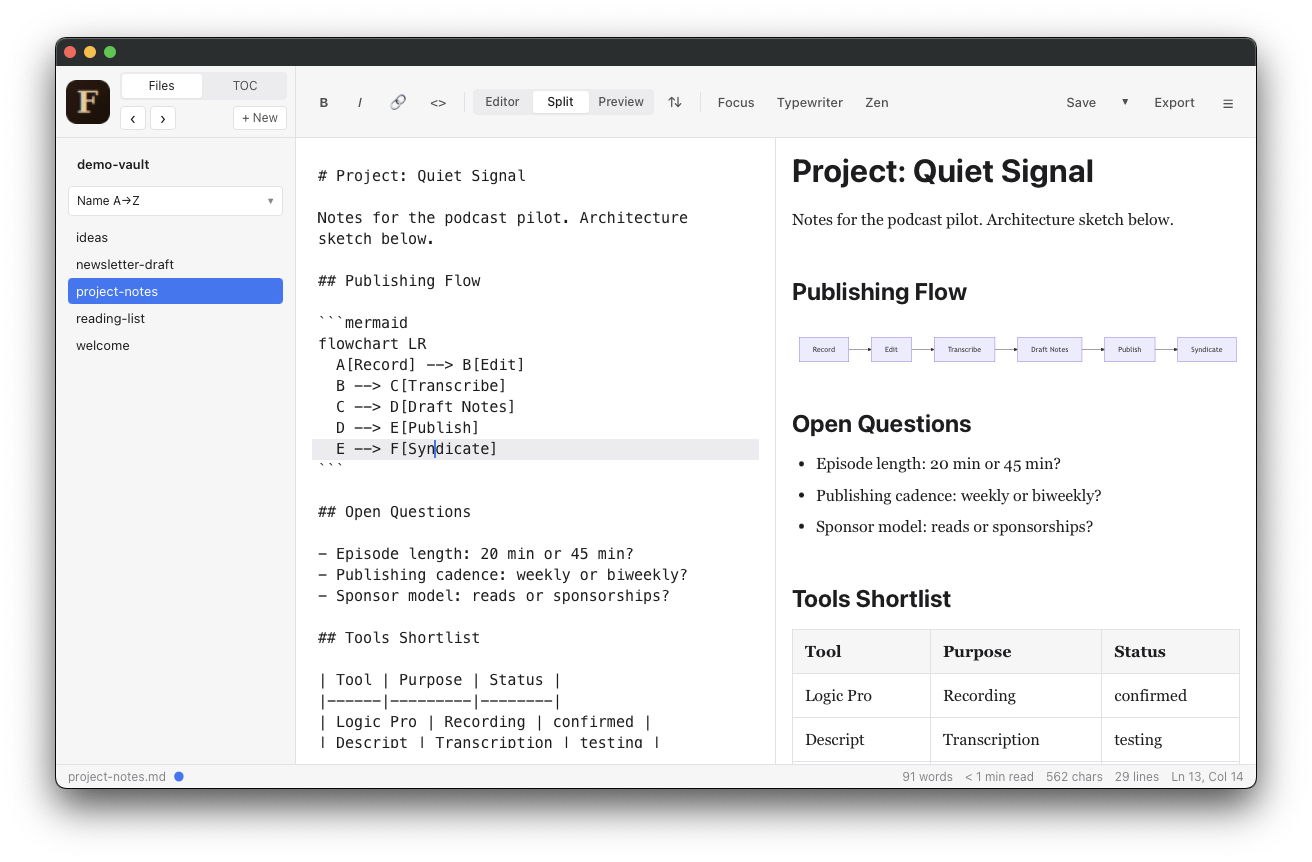
Task: Click the app logo F icon
Action: [x=88, y=102]
